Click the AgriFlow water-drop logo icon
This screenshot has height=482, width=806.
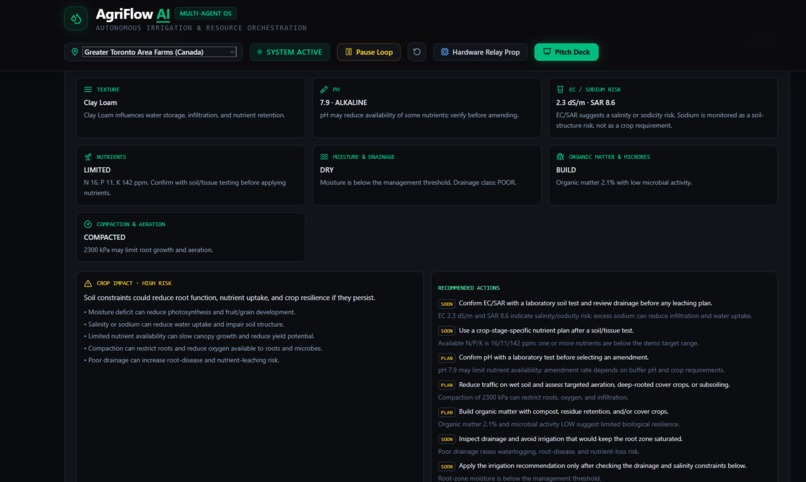coord(76,19)
